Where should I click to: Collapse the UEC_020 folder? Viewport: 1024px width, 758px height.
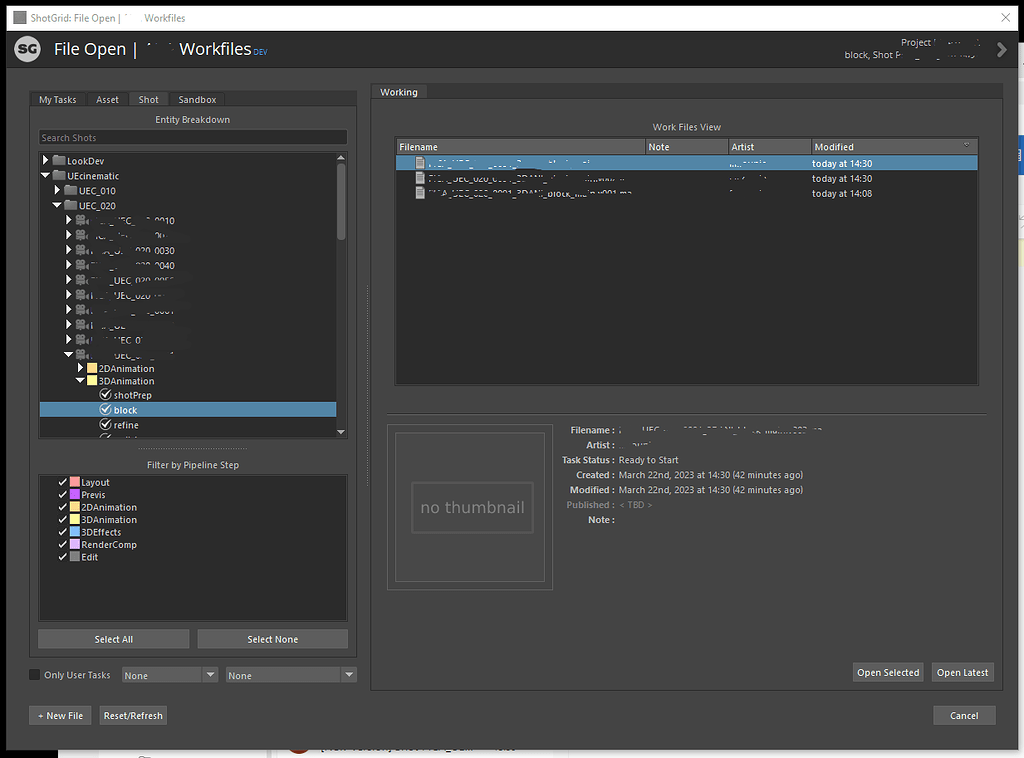(x=57, y=205)
